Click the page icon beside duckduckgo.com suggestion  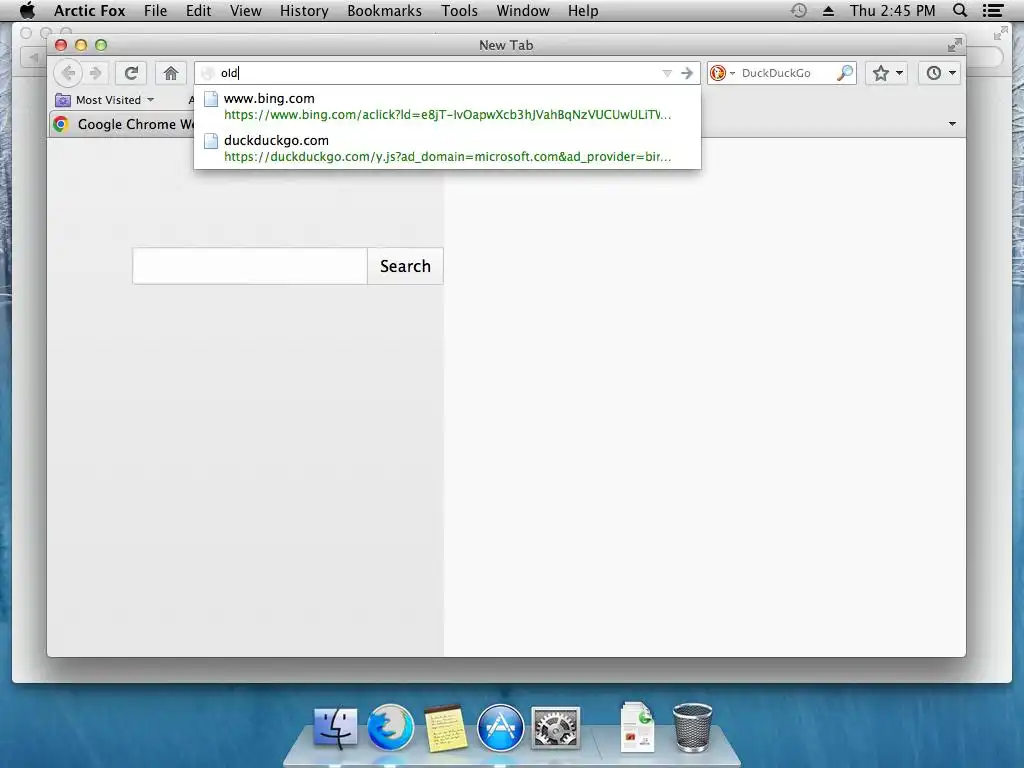coord(210,141)
